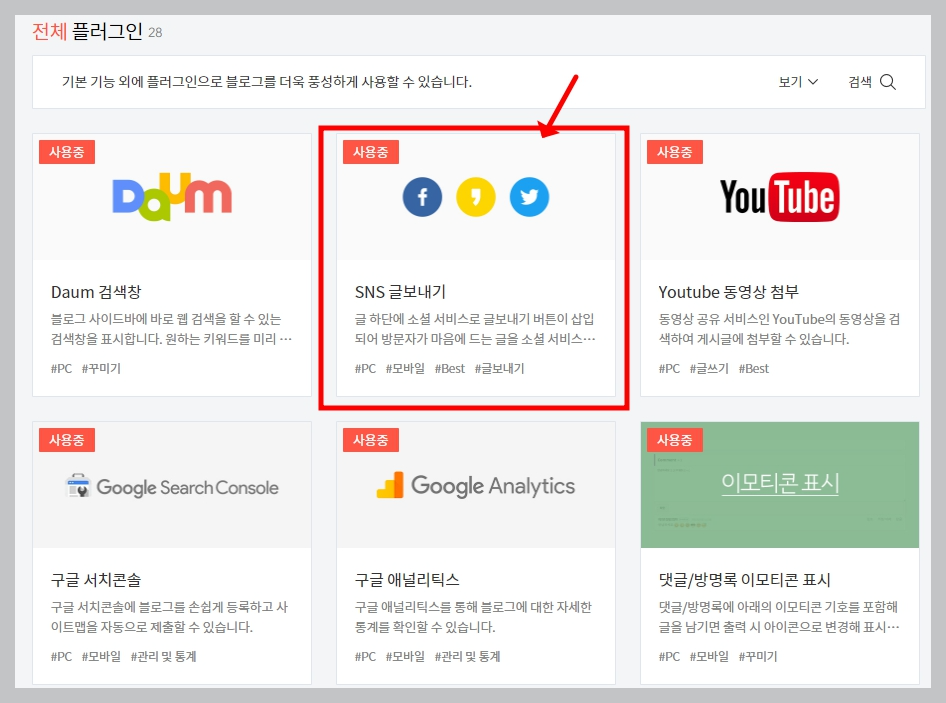Click 사용중 badge on SNS 글보내기 card

coord(371,152)
